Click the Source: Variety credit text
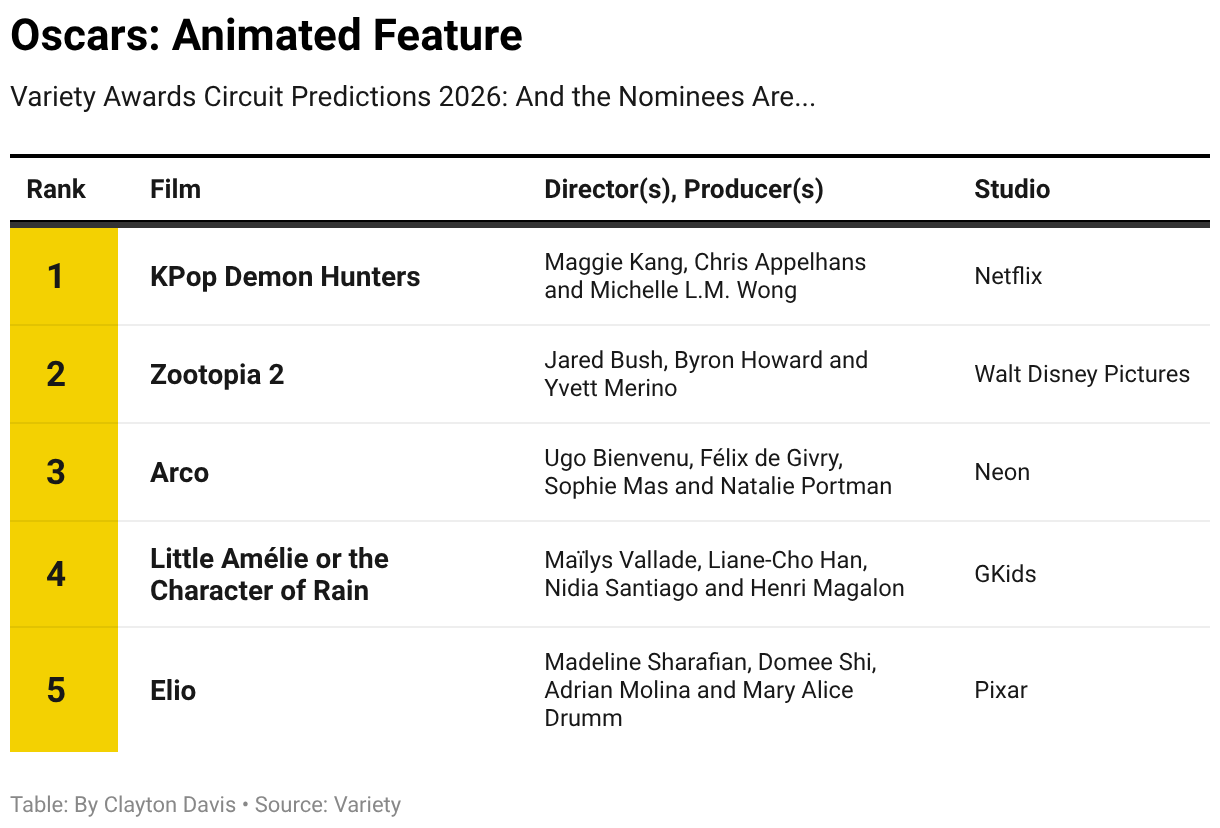The image size is (1220, 828). click(328, 805)
